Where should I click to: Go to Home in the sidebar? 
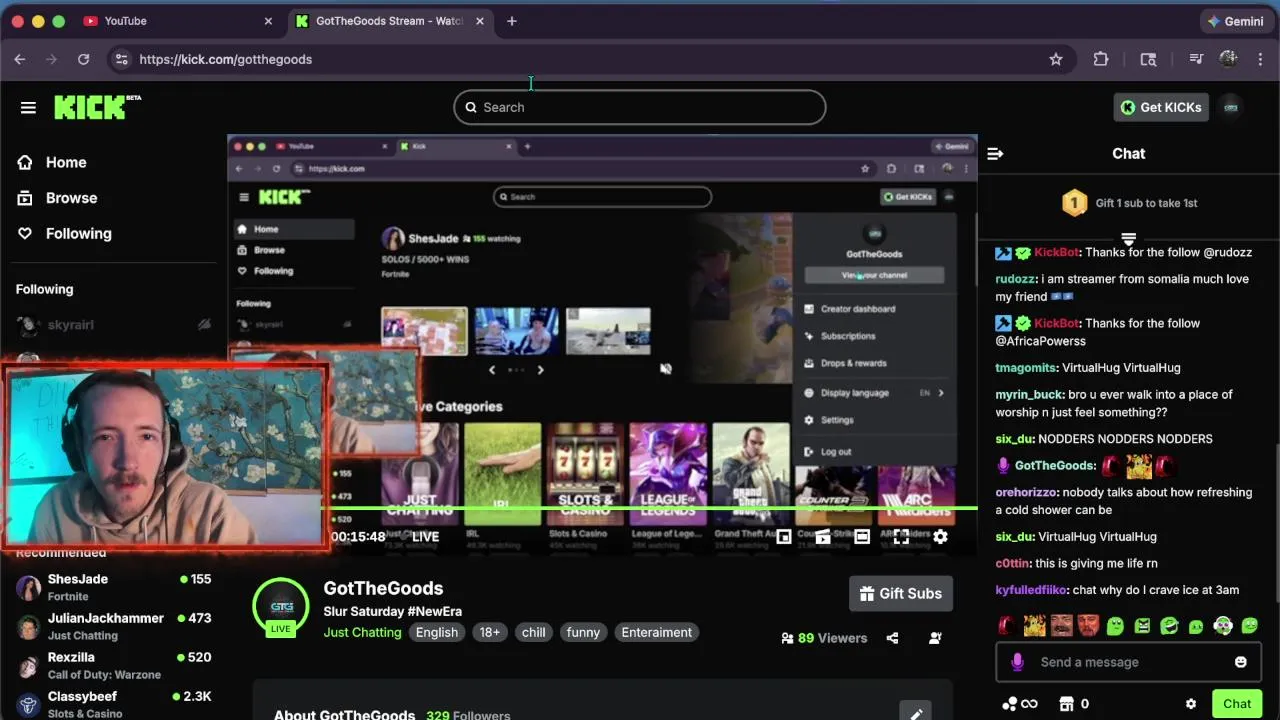coord(65,162)
